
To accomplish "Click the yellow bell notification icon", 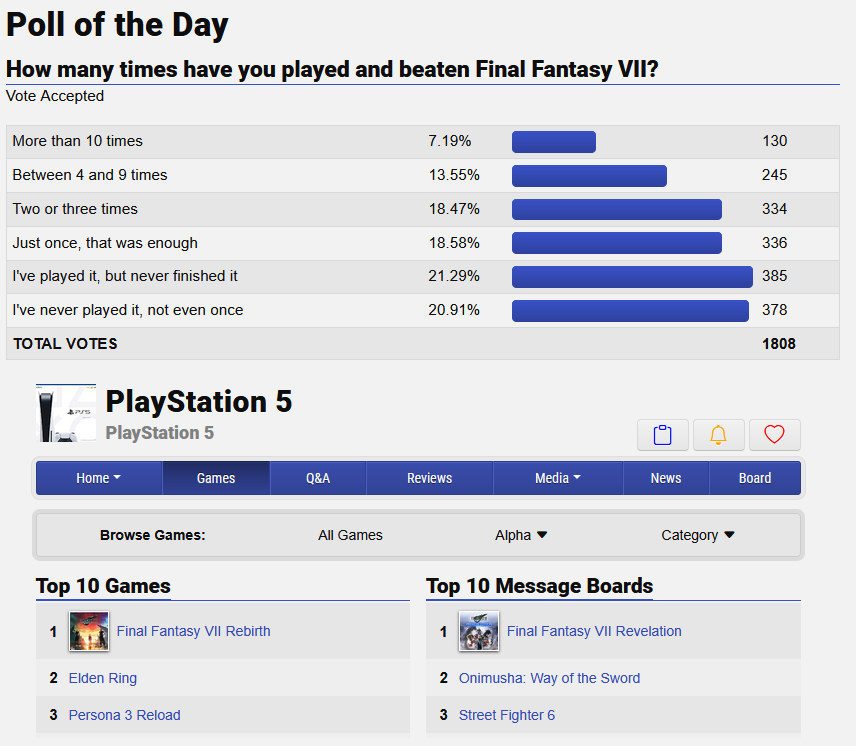I will pyautogui.click(x=718, y=435).
